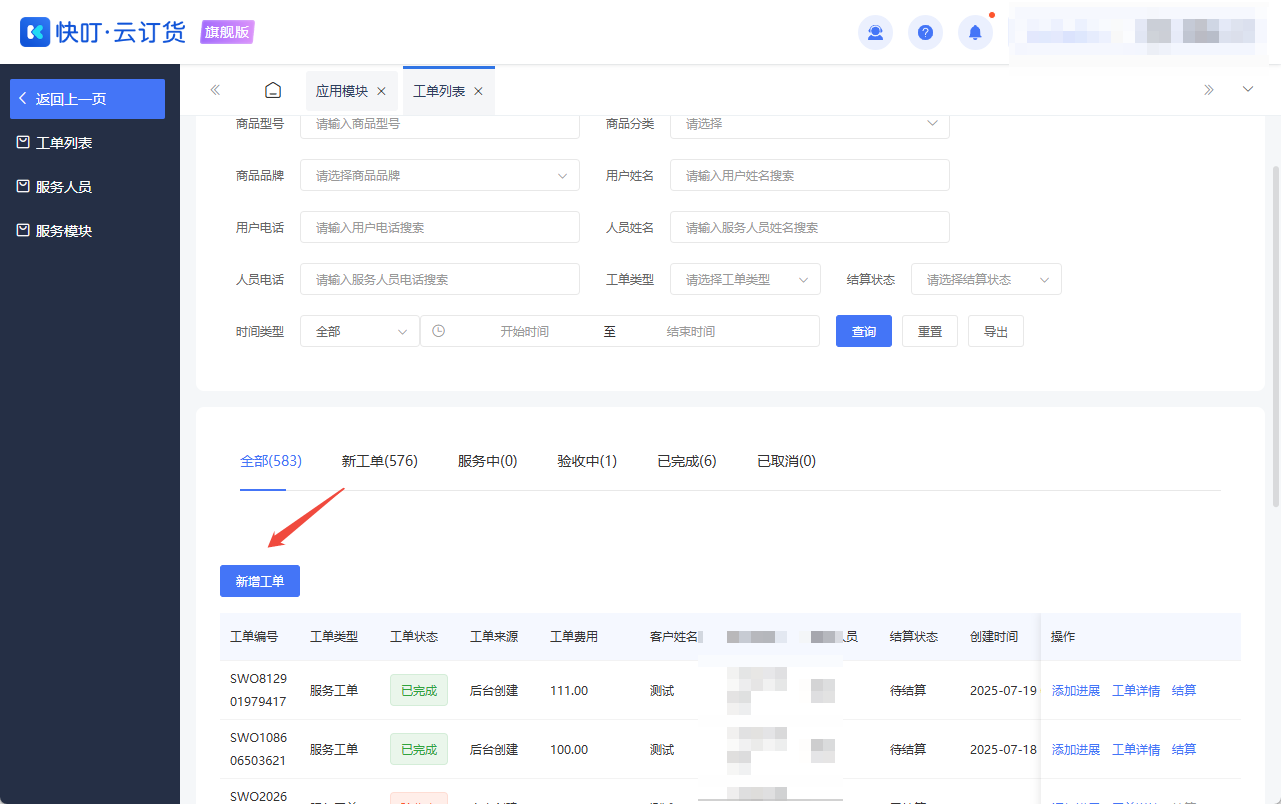The height and width of the screenshot is (804, 1281).
Task: Open the notification bell icon
Action: pyautogui.click(x=975, y=33)
